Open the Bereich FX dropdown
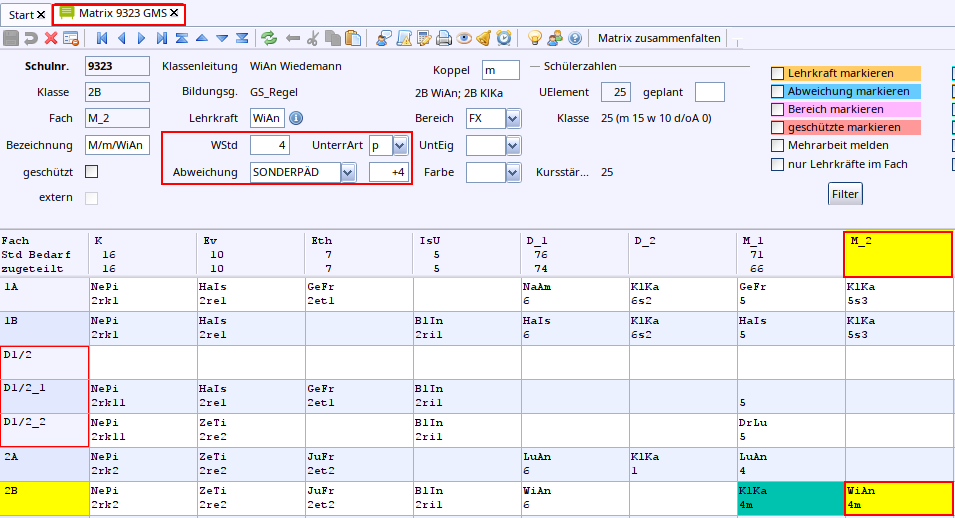955x518 pixels. pos(512,119)
